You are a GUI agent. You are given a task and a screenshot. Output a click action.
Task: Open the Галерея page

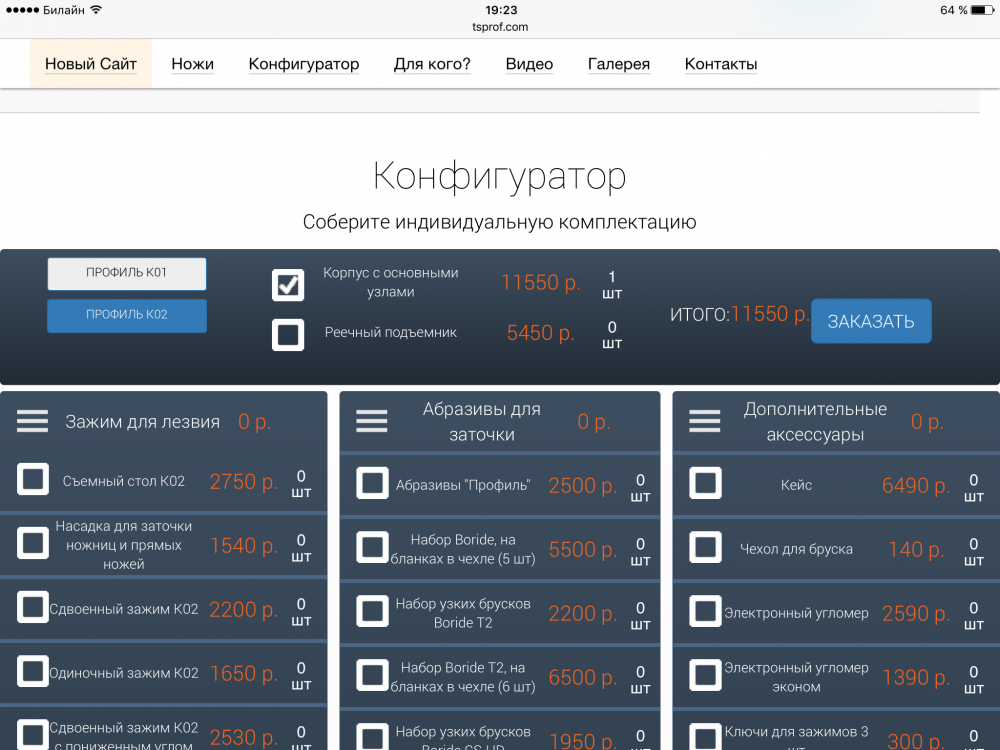[618, 64]
